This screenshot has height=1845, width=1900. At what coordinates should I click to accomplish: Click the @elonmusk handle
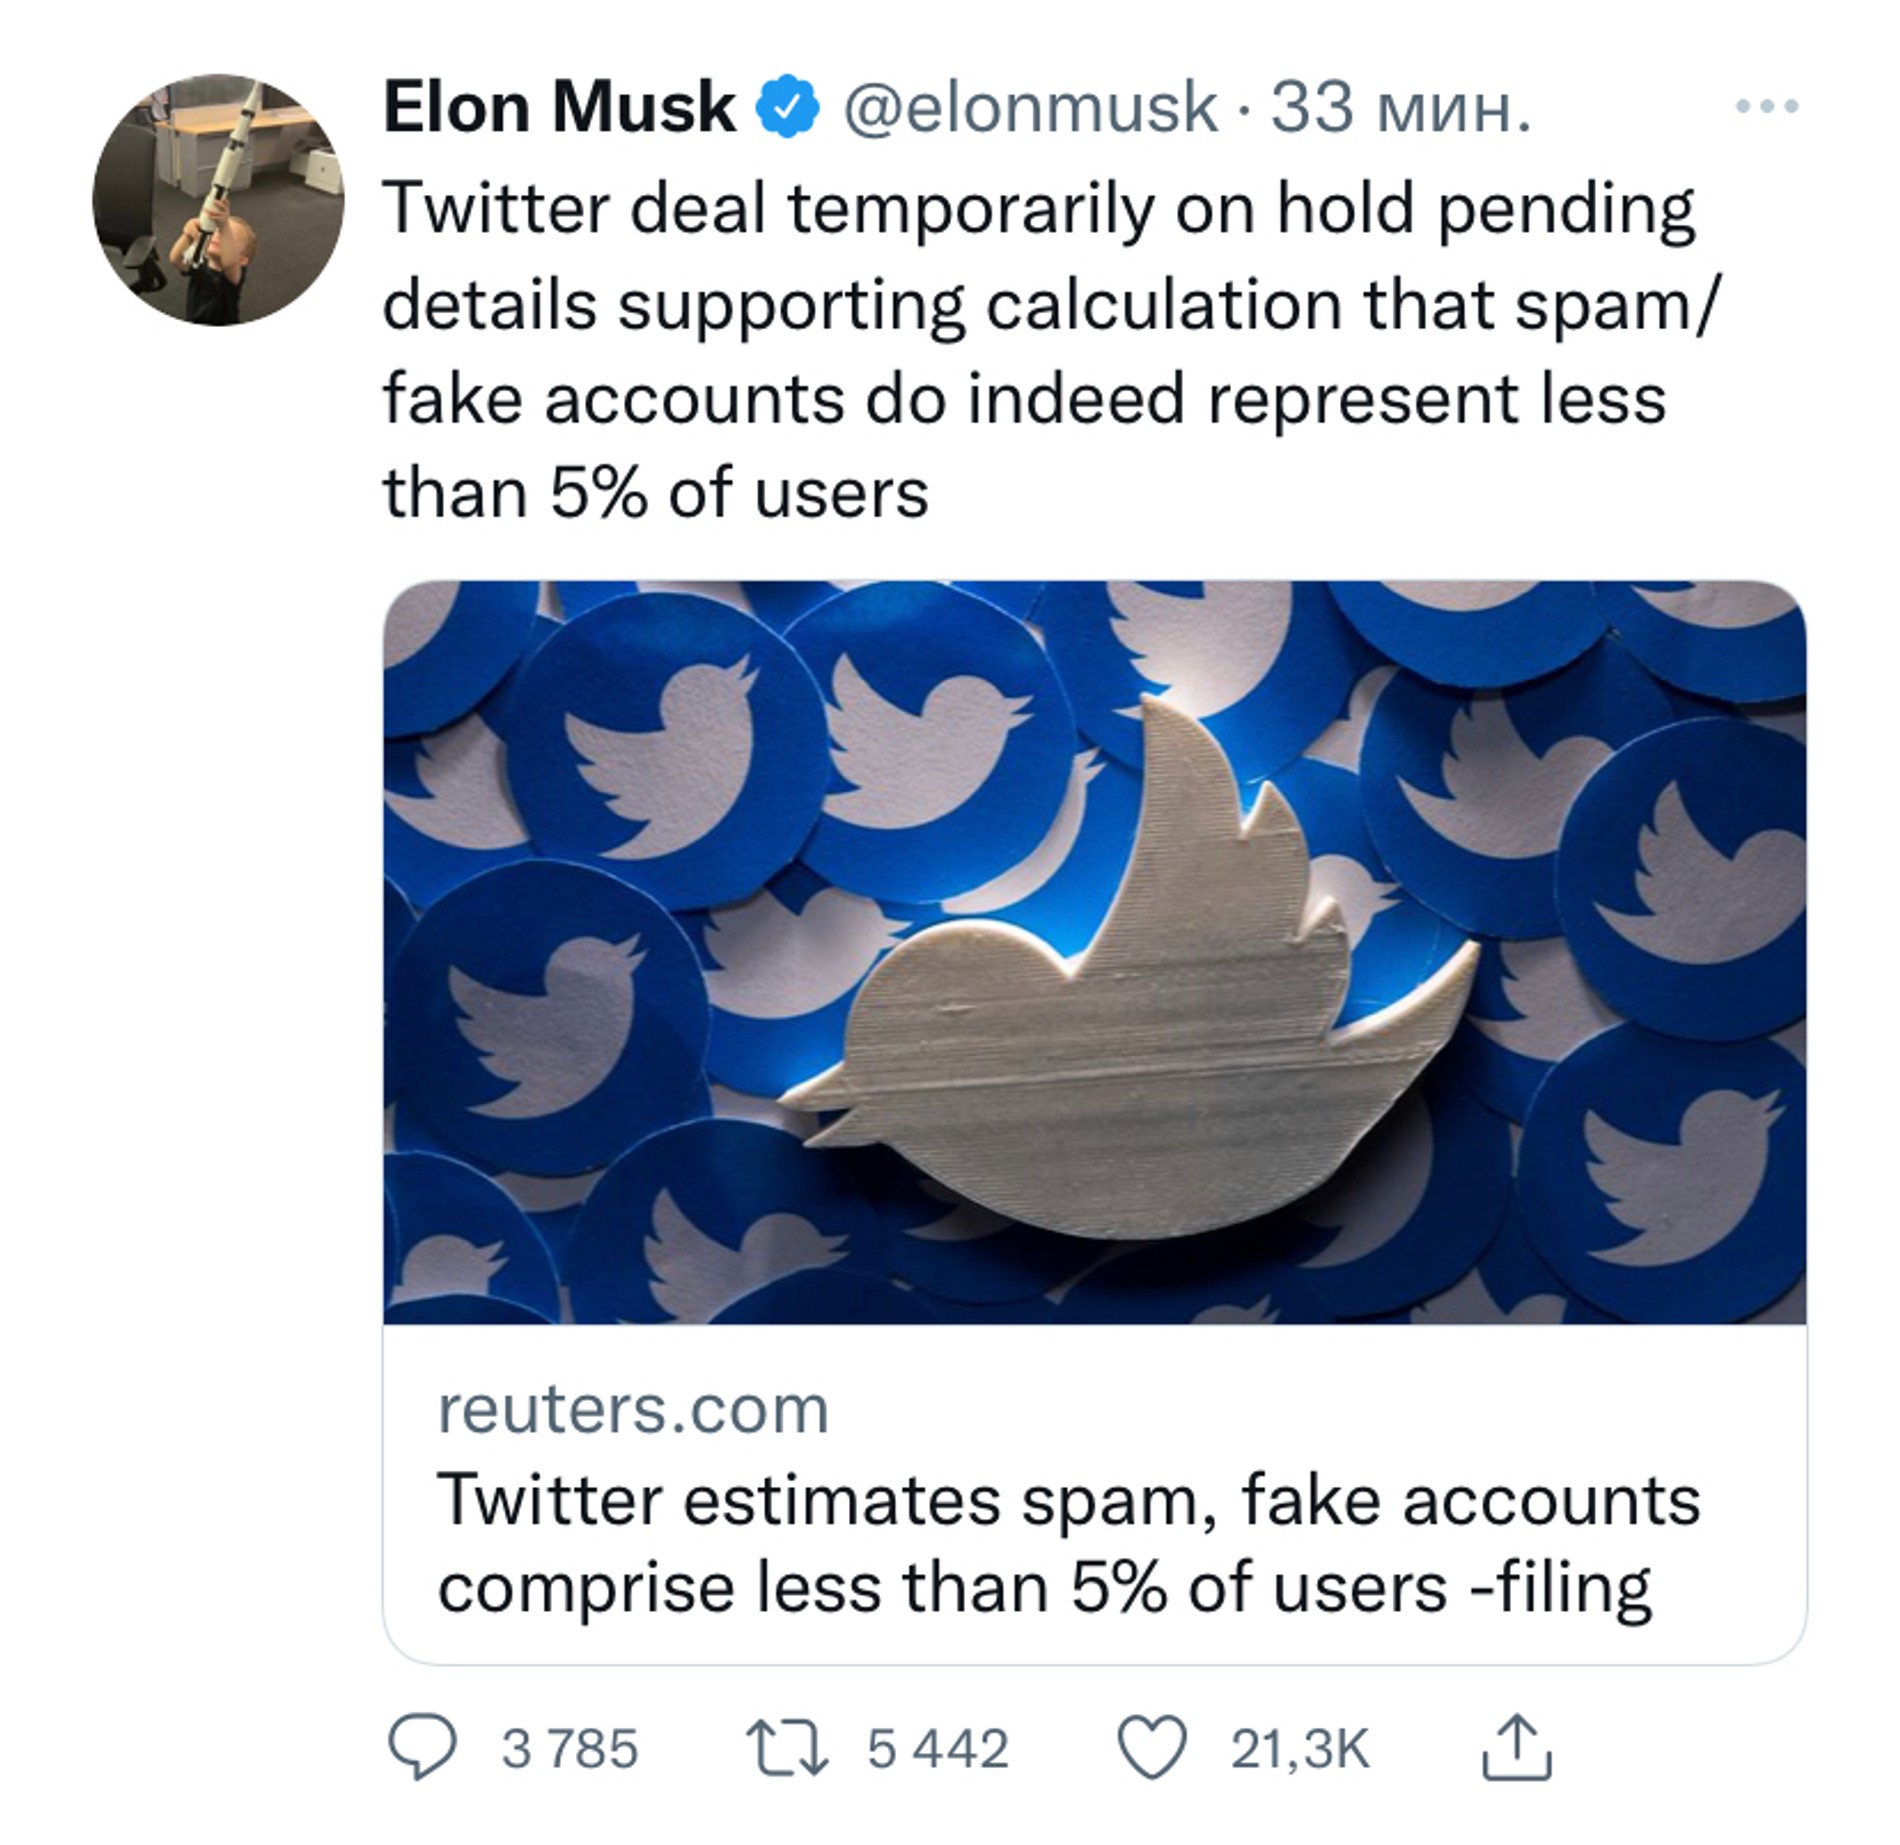tap(1030, 107)
